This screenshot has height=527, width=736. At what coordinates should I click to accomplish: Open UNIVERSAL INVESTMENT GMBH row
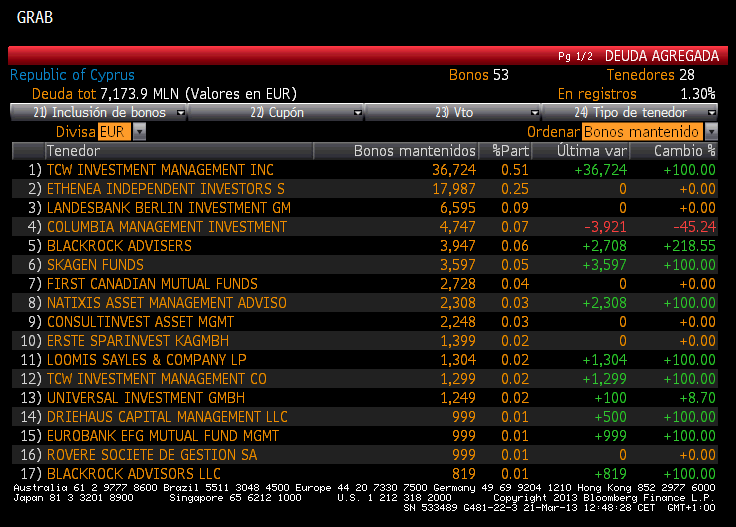364,398
